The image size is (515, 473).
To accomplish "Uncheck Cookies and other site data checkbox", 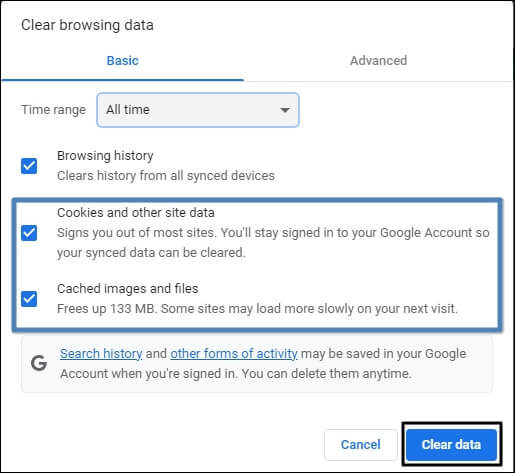I will click(29, 233).
